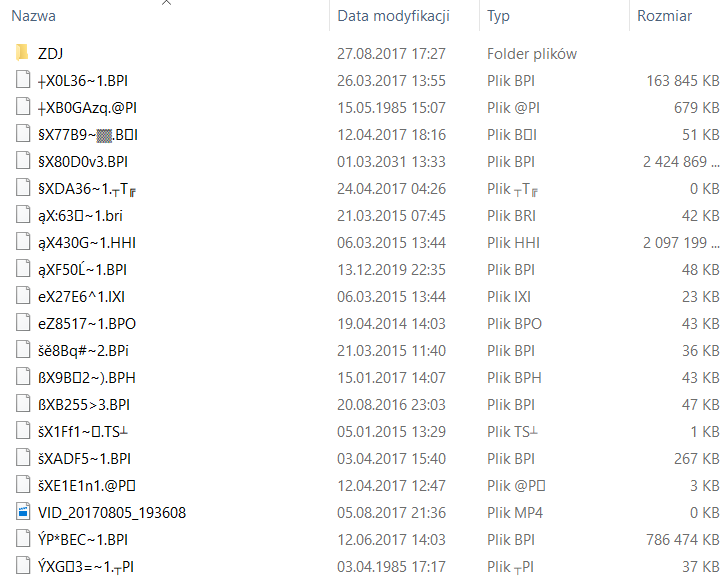Sort by the Rozmiar column header
The width and height of the screenshot is (728, 576).
[x=664, y=16]
